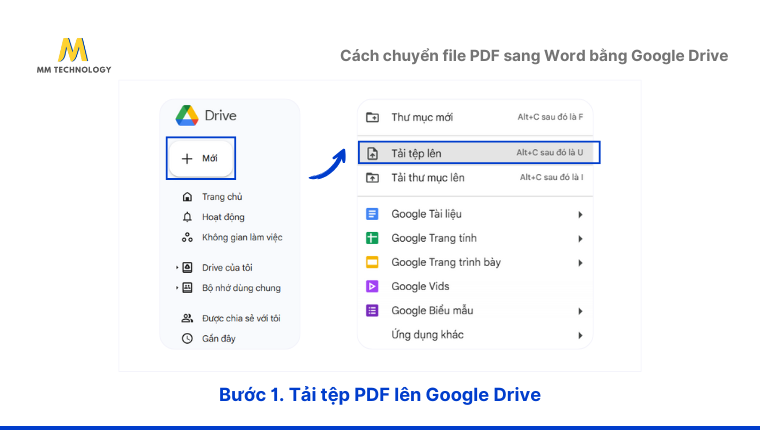
Task: Expand the Bộ nhớ dùng chung tree arrow
Action: pyautogui.click(x=177, y=288)
